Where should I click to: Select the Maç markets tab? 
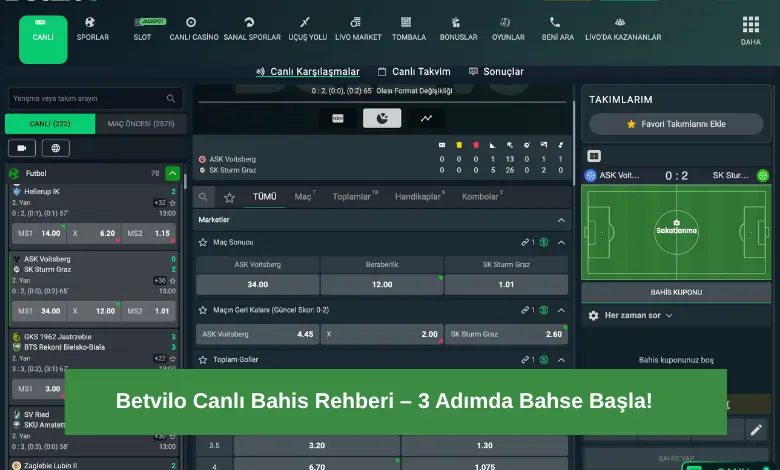click(x=304, y=197)
